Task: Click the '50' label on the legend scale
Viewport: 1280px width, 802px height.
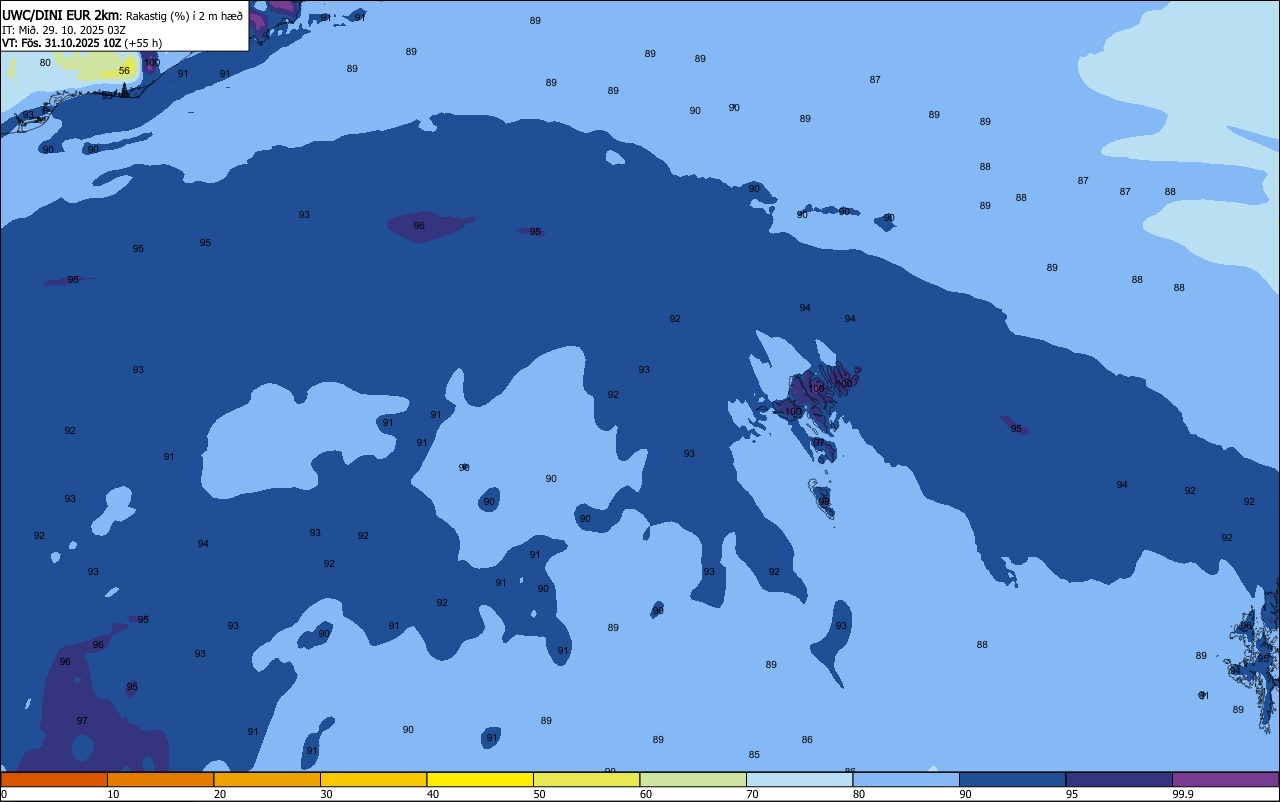Action: (539, 794)
